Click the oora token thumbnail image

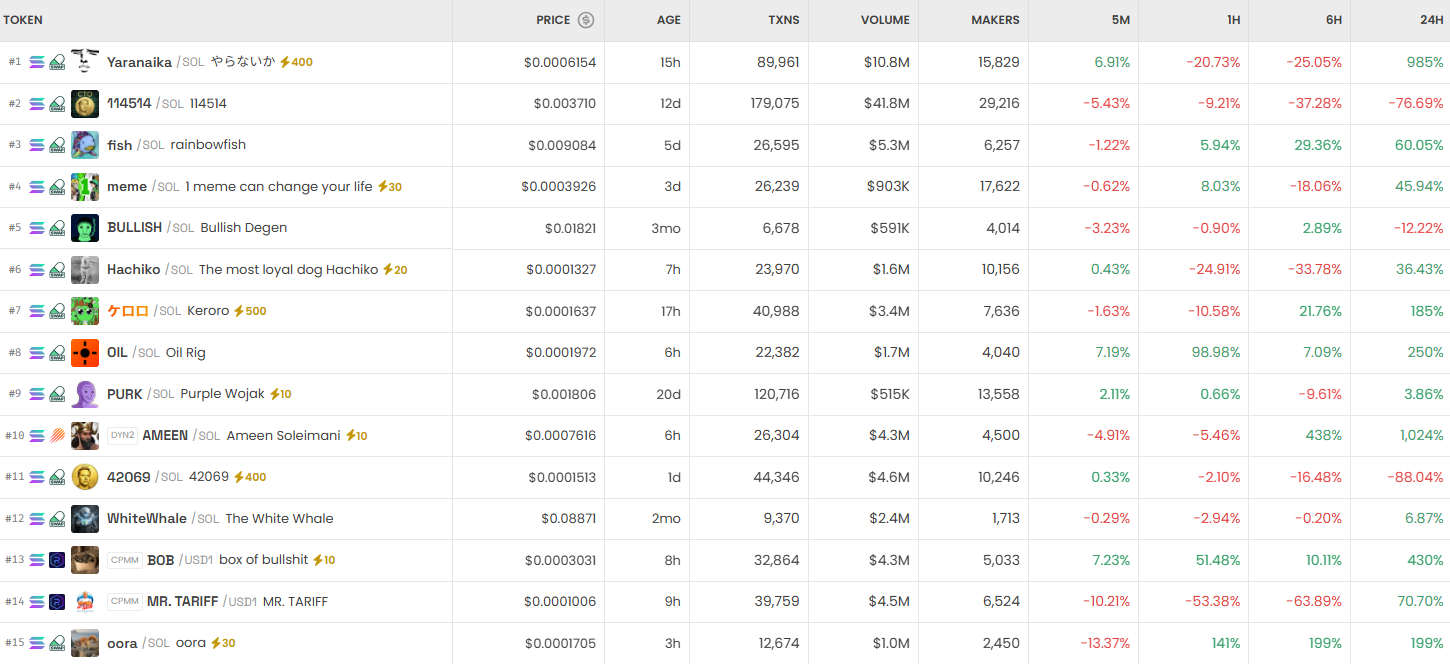pos(85,643)
